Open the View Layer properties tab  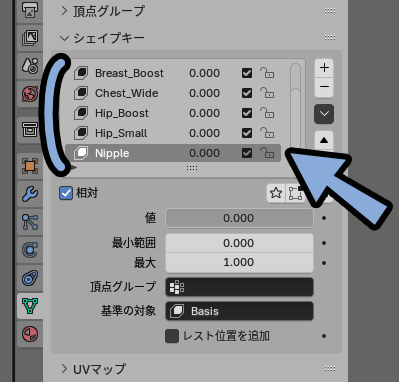pos(30,38)
